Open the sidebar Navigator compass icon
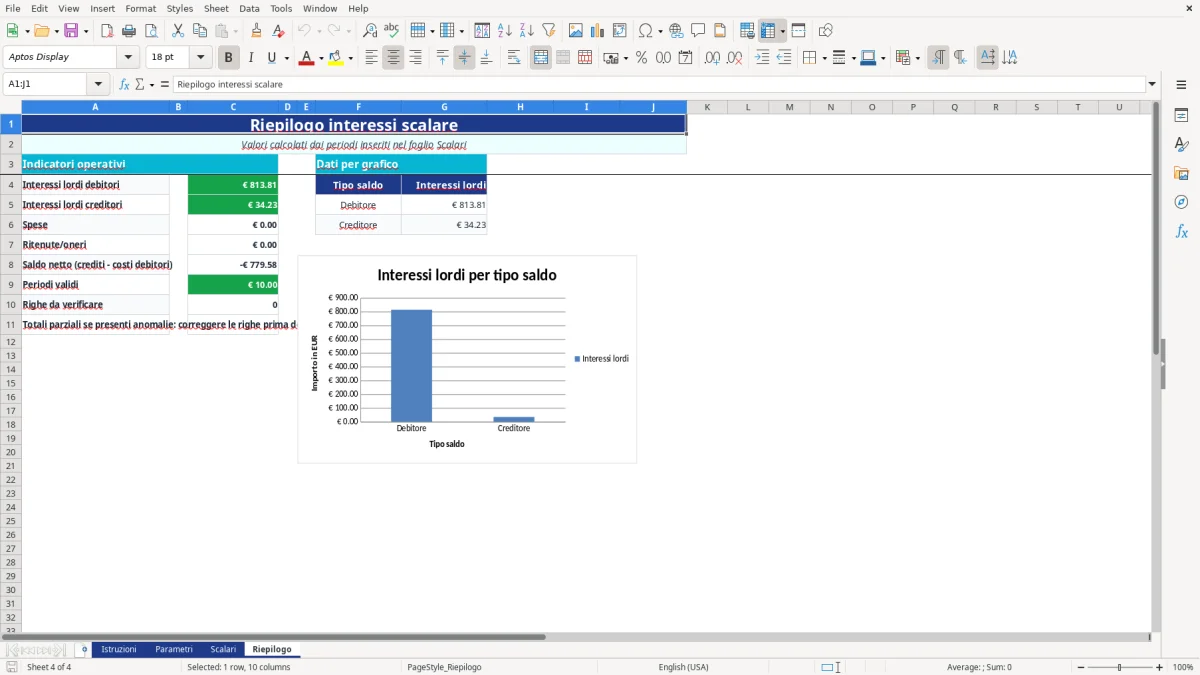 (x=1181, y=202)
